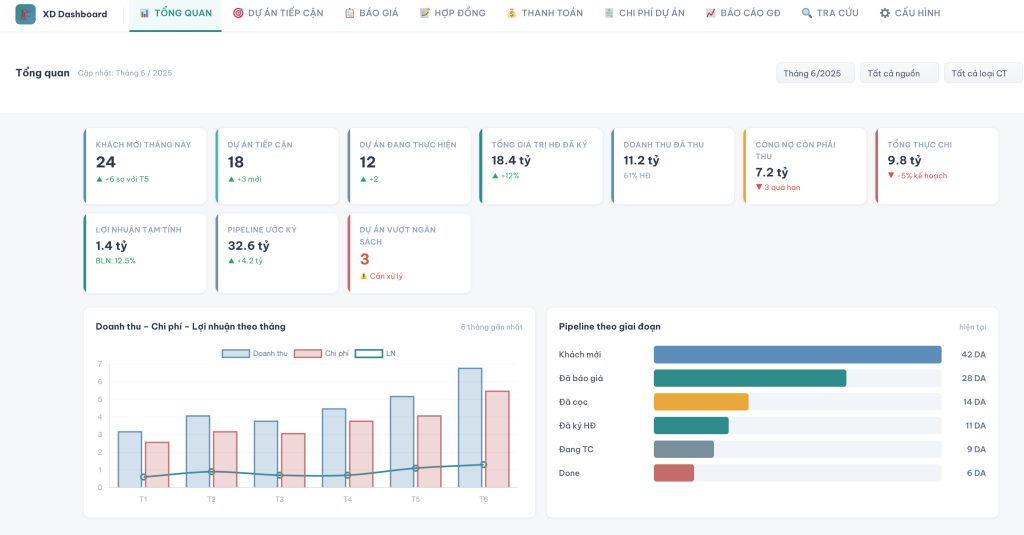1024x535 pixels.
Task: Toggle Doanh thu series in chart legend
Action: click(255, 353)
